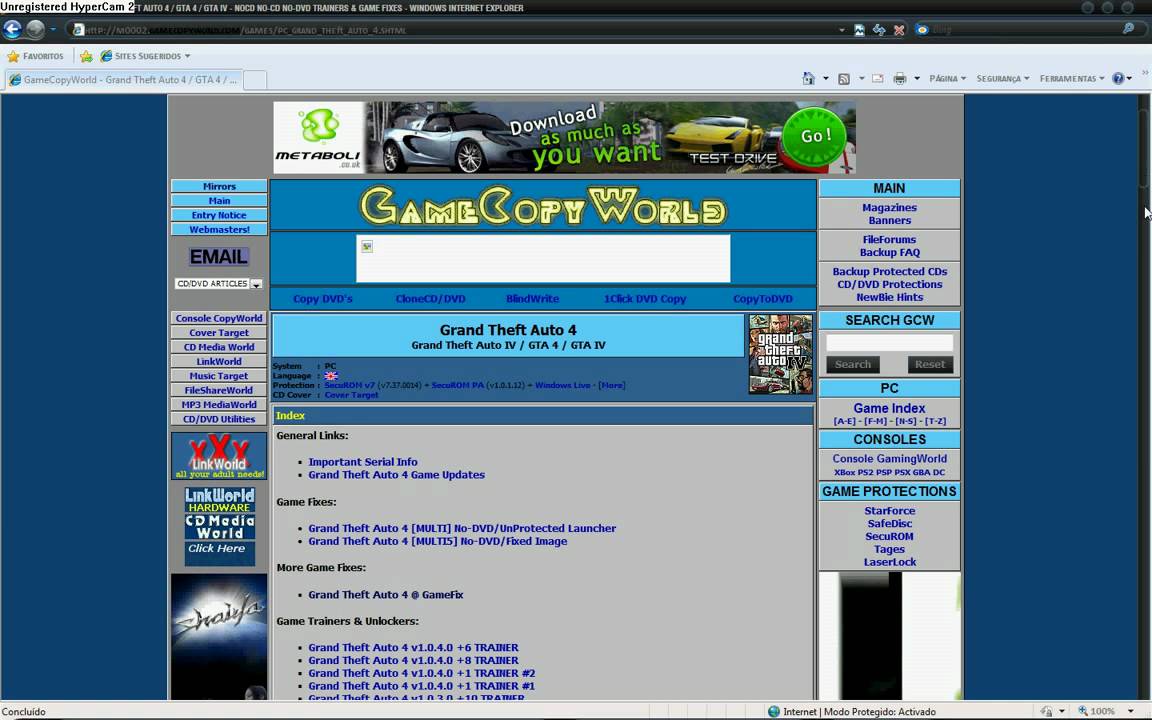Click the UK flag language icon
This screenshot has height=720, width=1152.
pos(331,375)
